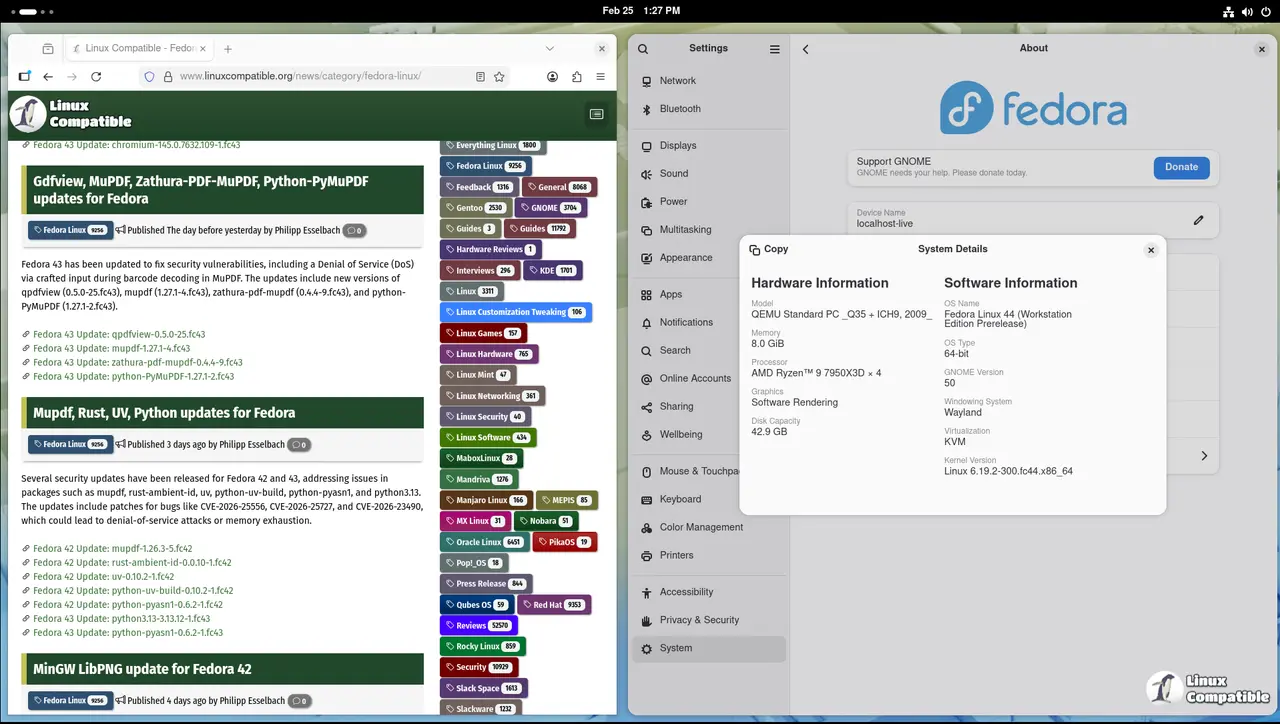Open the Settings hamburger main menu
Screen dimensions: 1280x724
[x=774, y=49]
